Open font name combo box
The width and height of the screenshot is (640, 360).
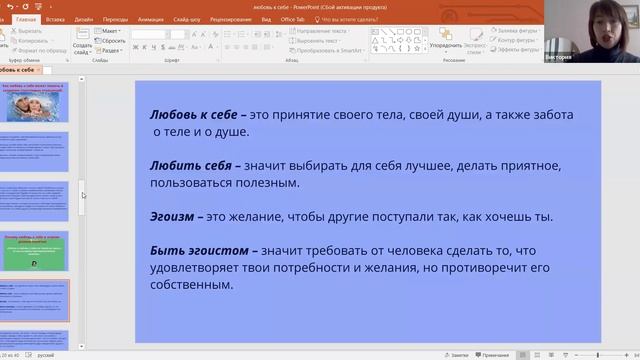[151, 35]
